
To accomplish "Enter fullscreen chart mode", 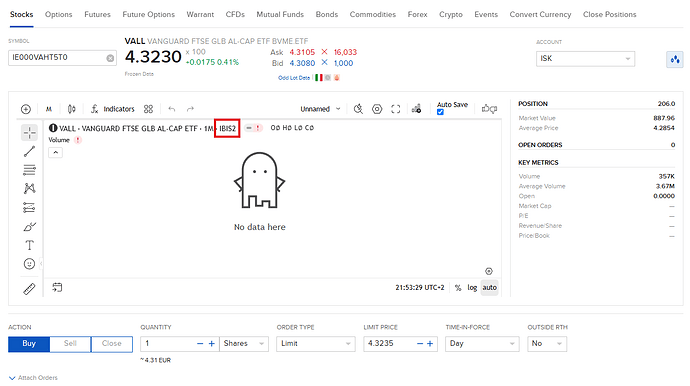I will point(396,109).
